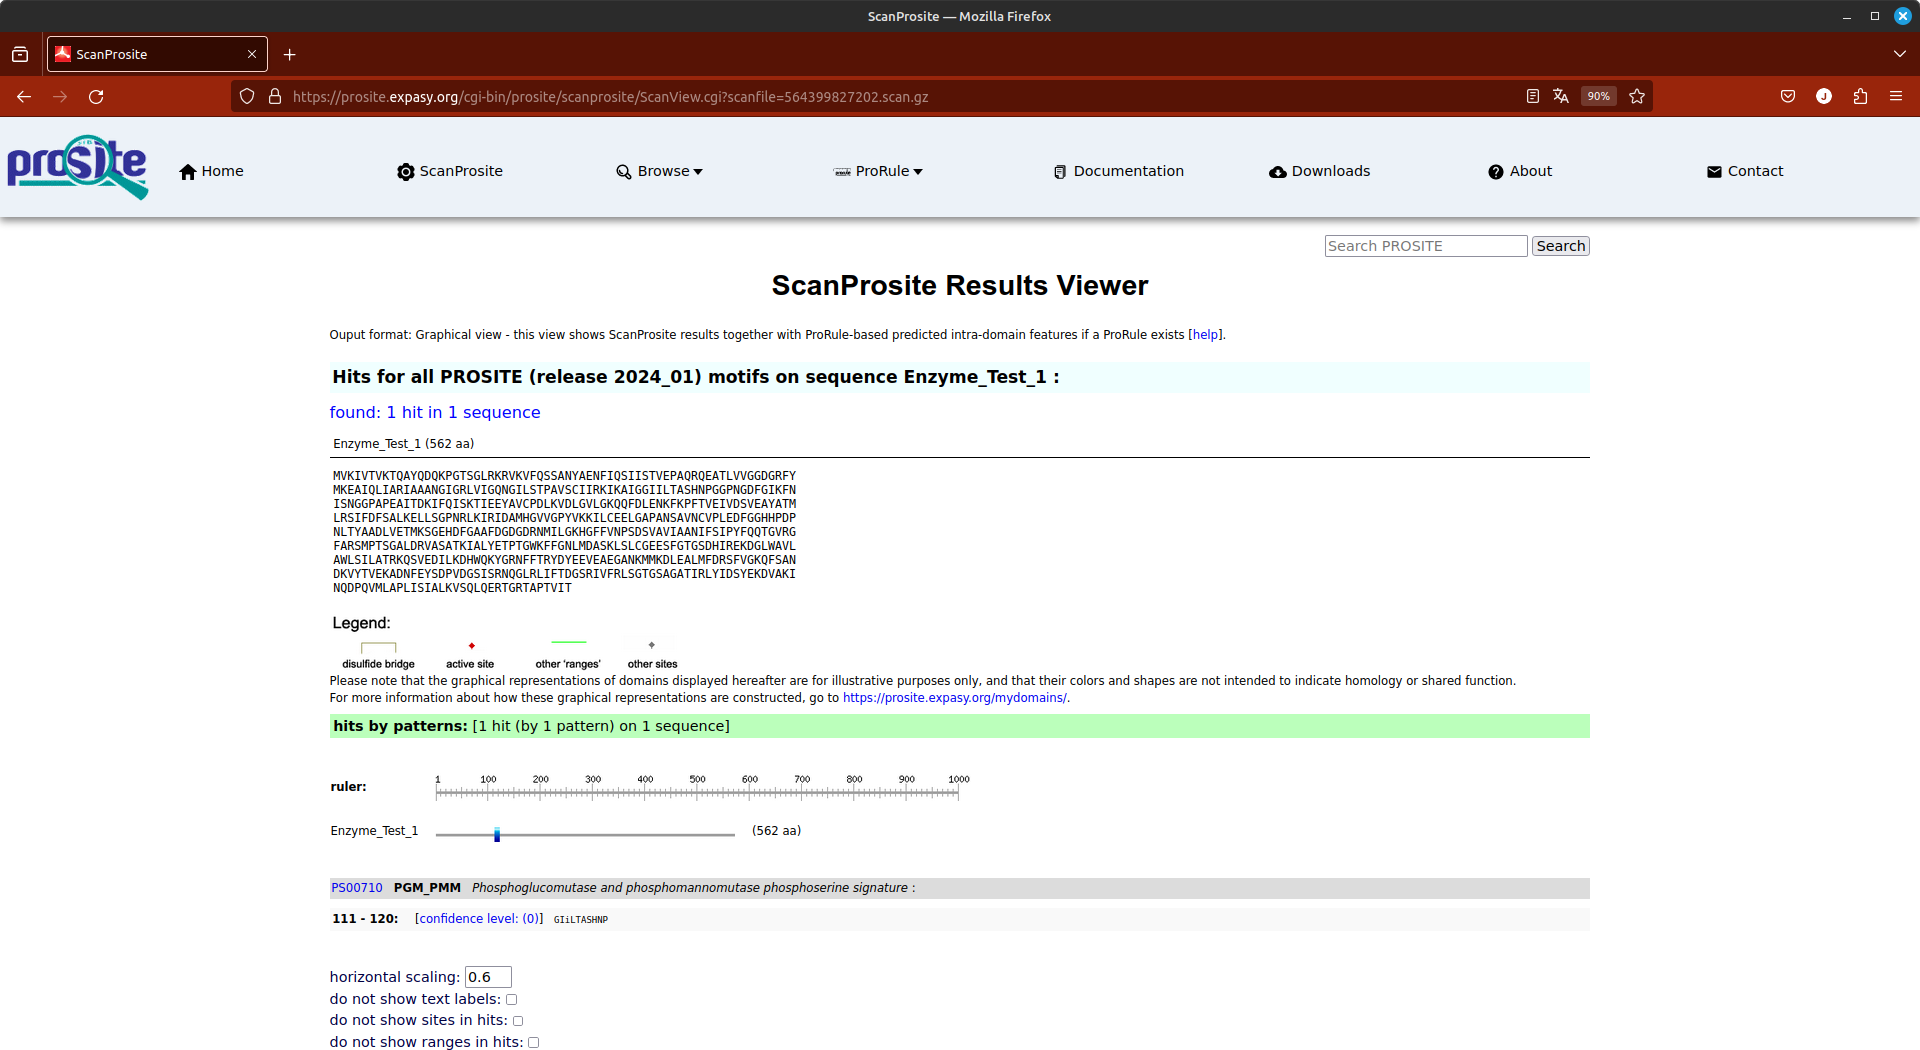
Task: Open Firefox extensions puzzle icon
Action: (x=1860, y=97)
